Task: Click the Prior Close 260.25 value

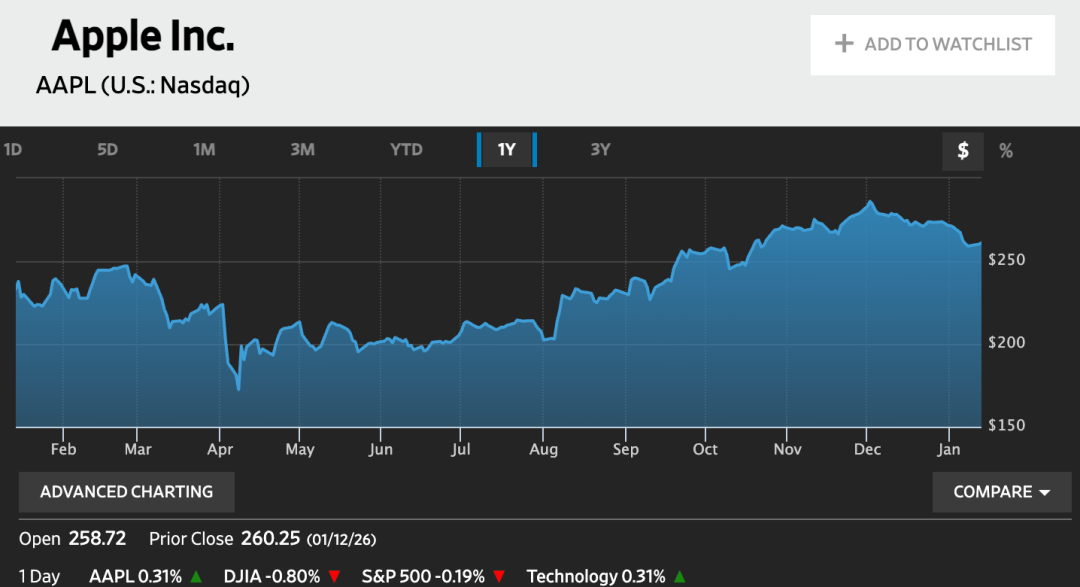Action: 270,538
